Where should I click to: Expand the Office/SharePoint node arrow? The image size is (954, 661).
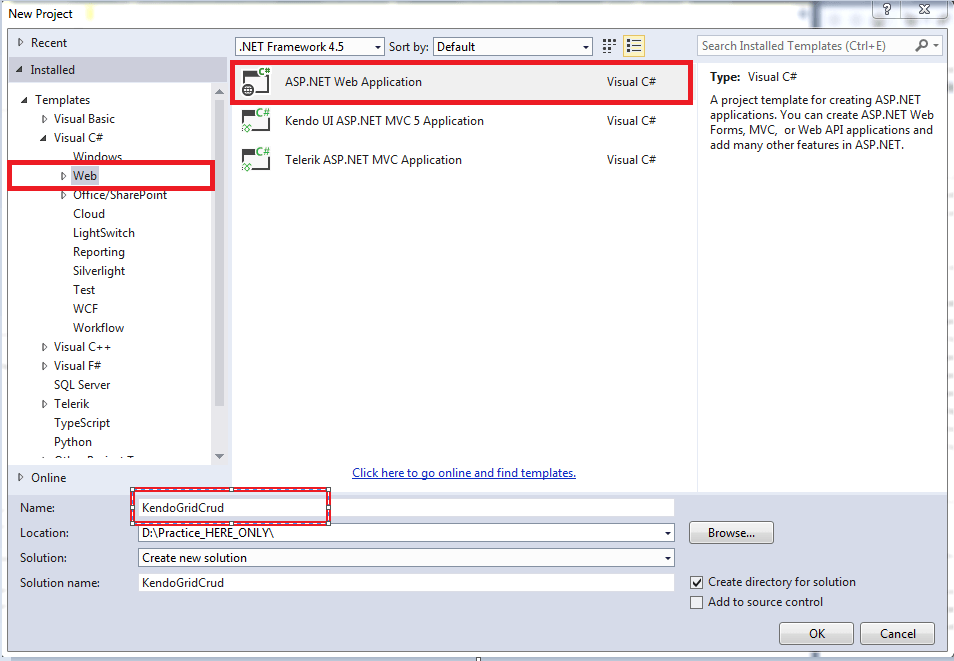coord(63,195)
